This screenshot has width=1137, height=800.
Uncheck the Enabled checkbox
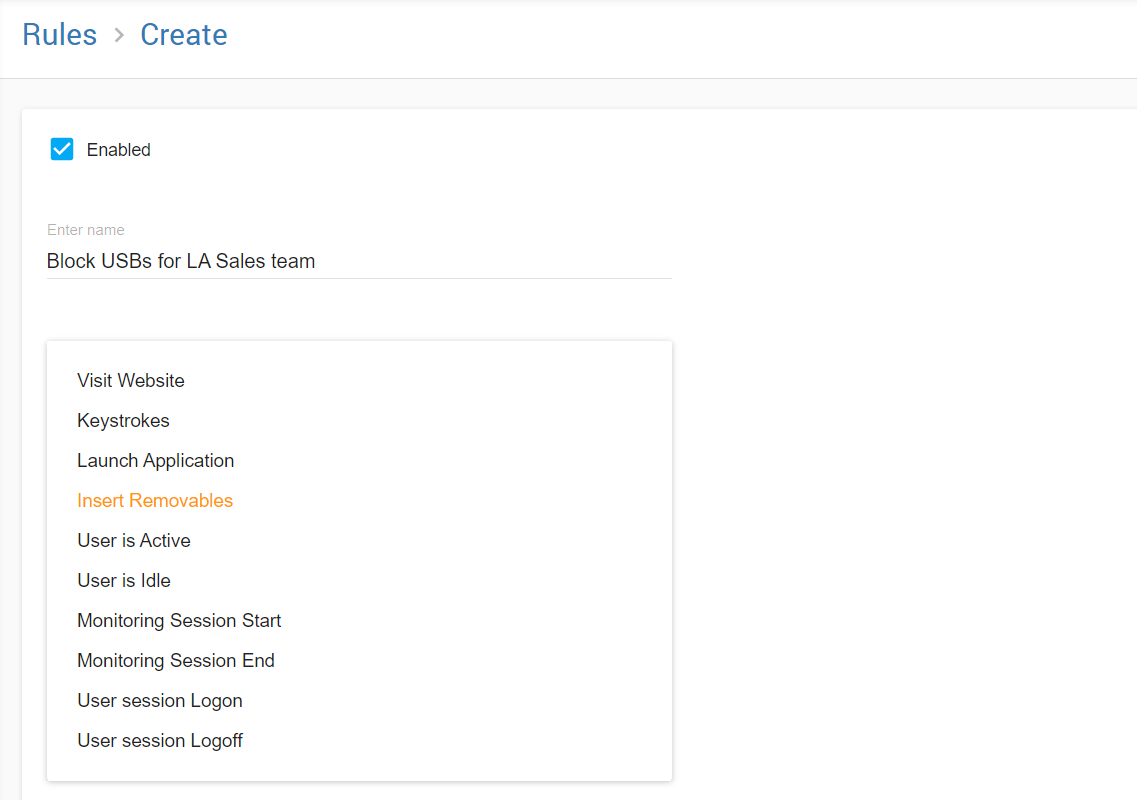pos(62,150)
